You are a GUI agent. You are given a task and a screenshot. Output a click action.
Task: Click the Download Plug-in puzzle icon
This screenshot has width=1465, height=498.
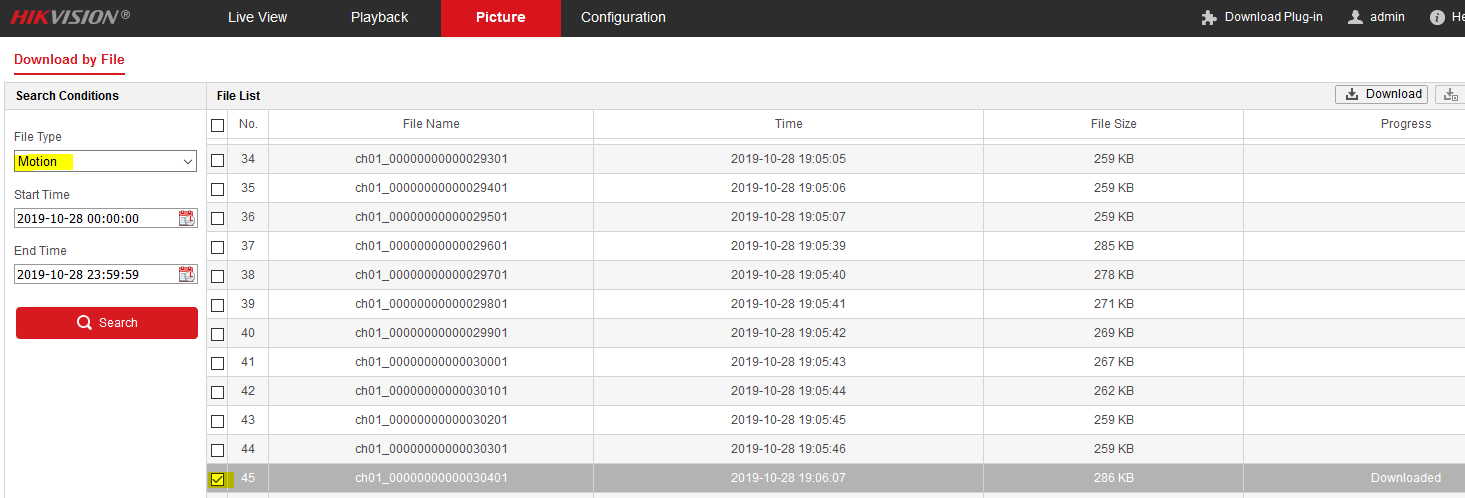coord(1209,17)
